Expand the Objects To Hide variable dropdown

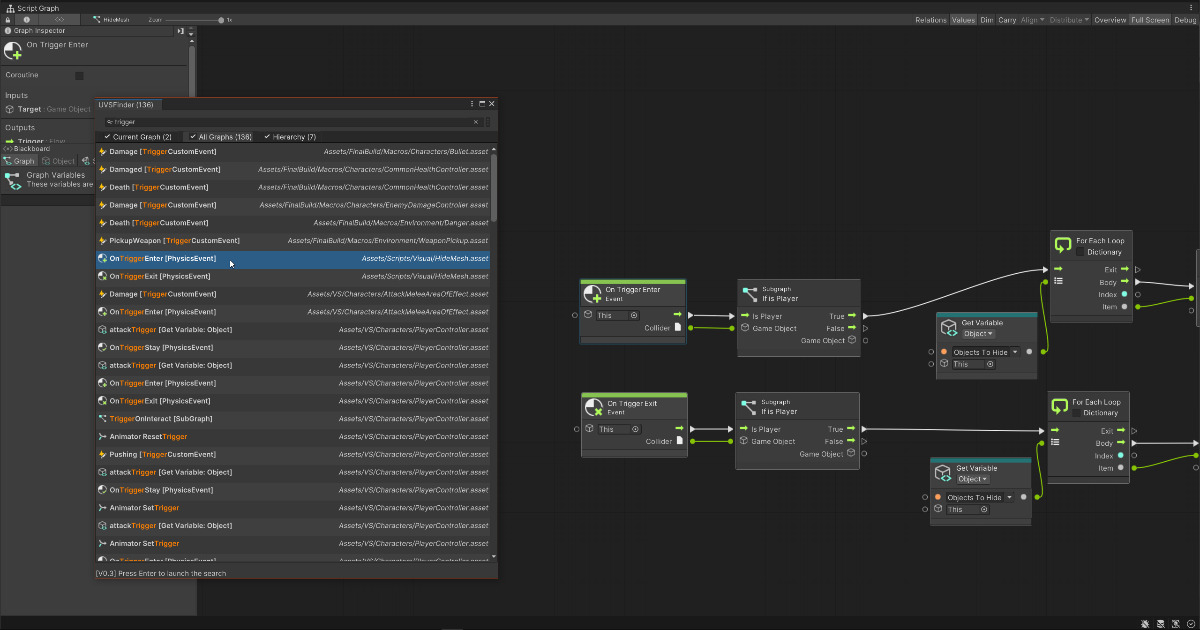coord(1015,352)
